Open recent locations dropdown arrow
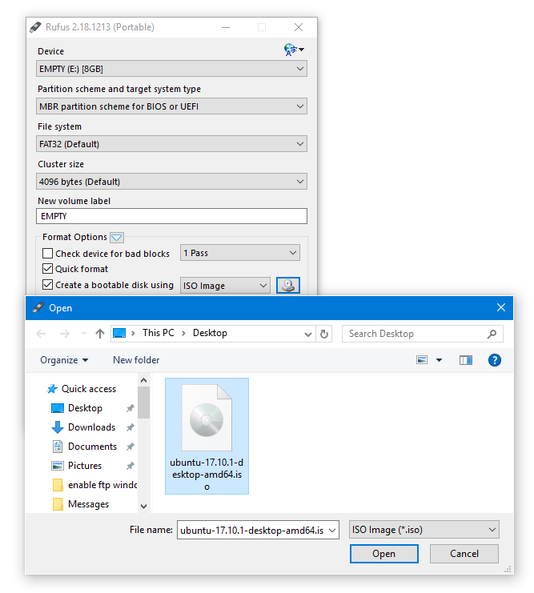Image resolution: width=534 pixels, height=593 pixels. tap(84, 334)
